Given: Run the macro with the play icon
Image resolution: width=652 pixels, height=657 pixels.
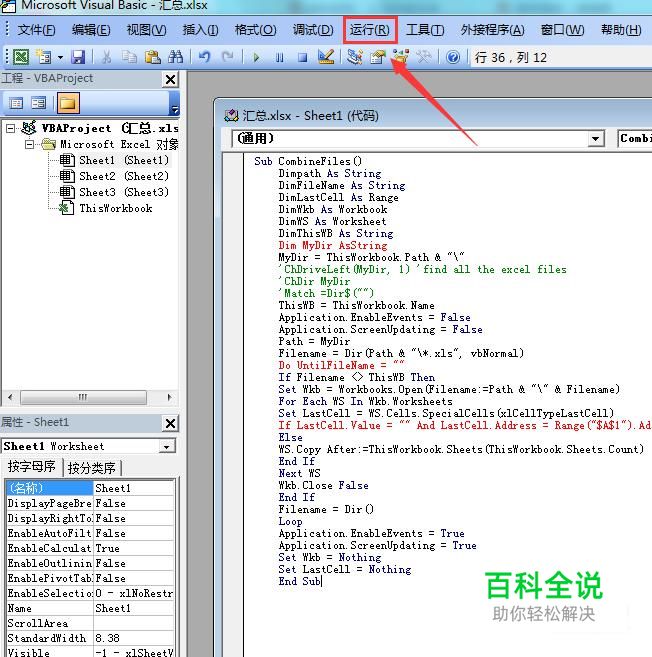Looking at the screenshot, I should click(256, 57).
